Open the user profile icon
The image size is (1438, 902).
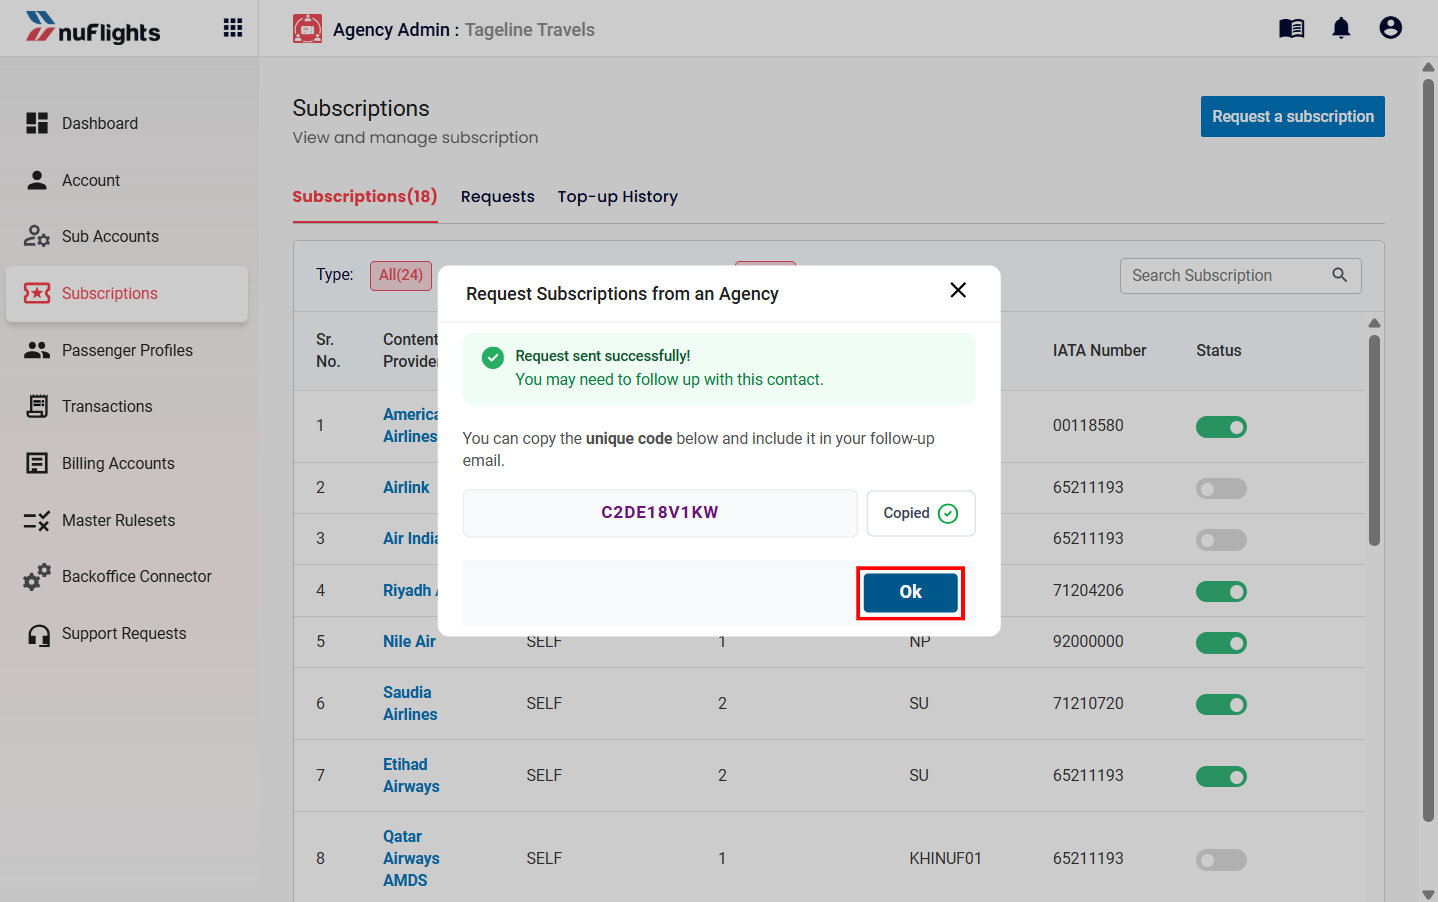pos(1390,28)
